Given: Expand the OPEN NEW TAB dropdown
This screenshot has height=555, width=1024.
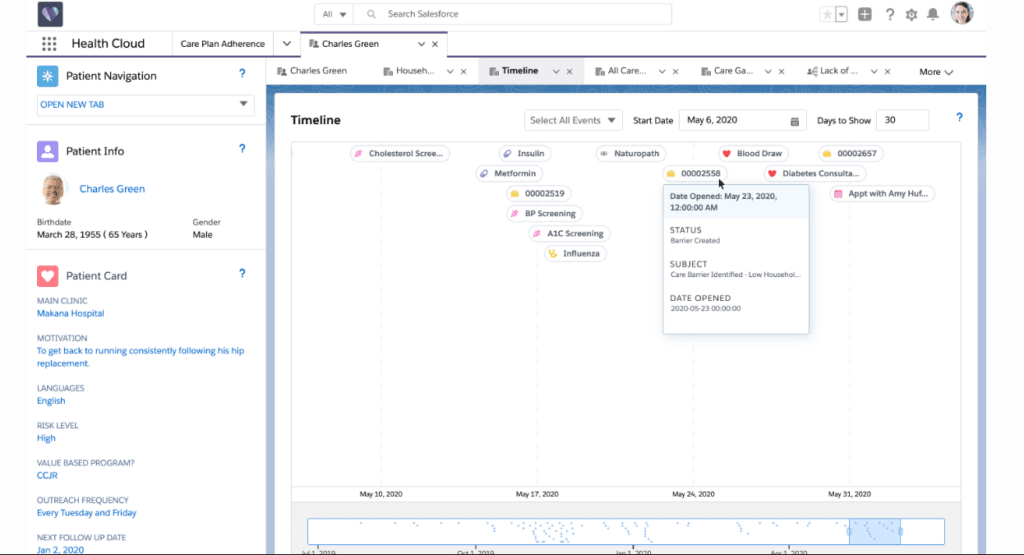Looking at the screenshot, I should pyautogui.click(x=146, y=104).
